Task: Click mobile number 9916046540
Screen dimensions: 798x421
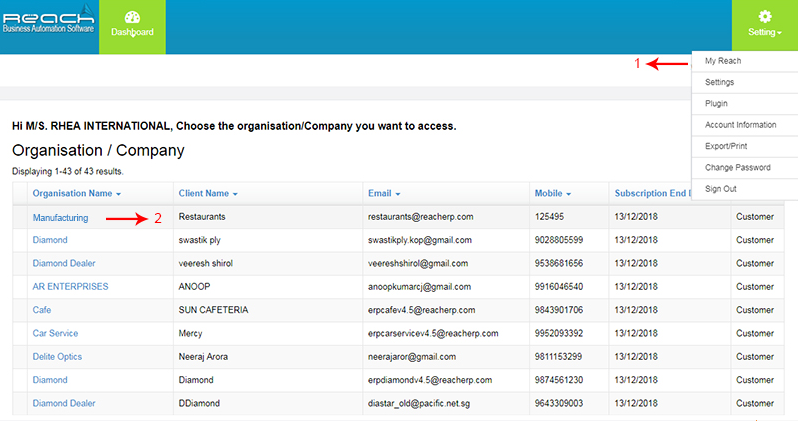Action: point(559,287)
